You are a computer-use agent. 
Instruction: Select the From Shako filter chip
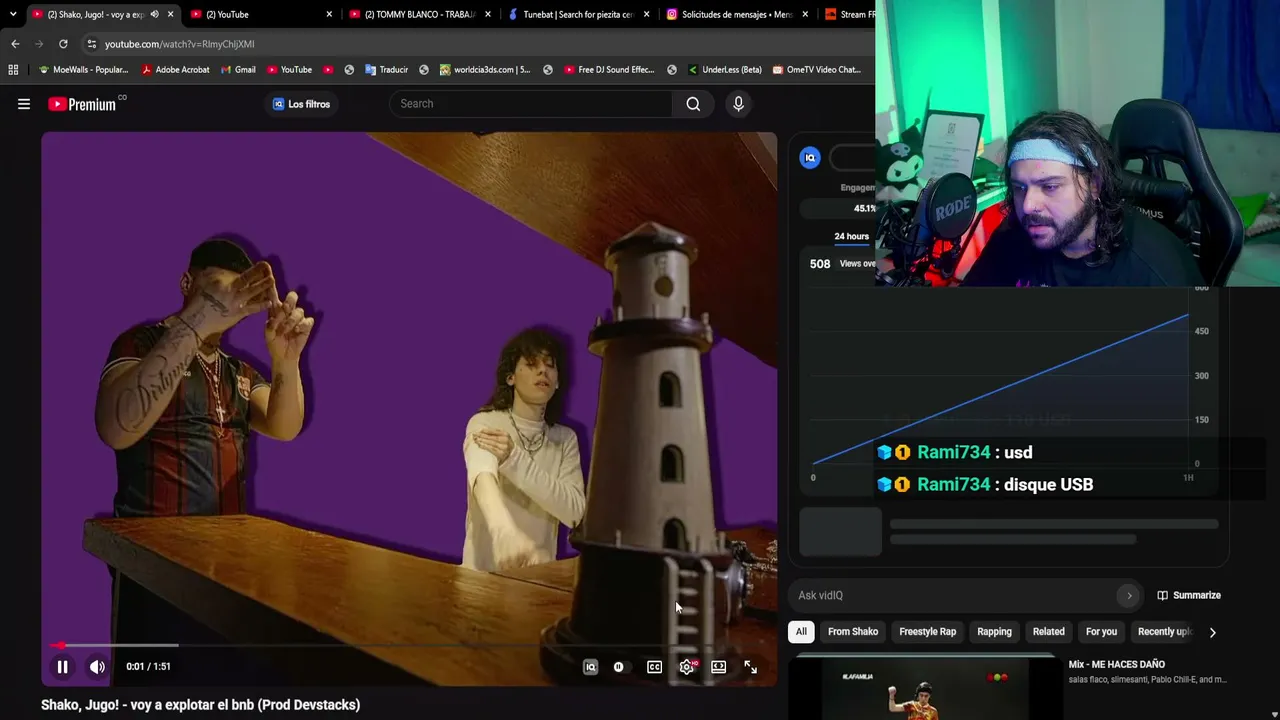pyautogui.click(x=853, y=632)
